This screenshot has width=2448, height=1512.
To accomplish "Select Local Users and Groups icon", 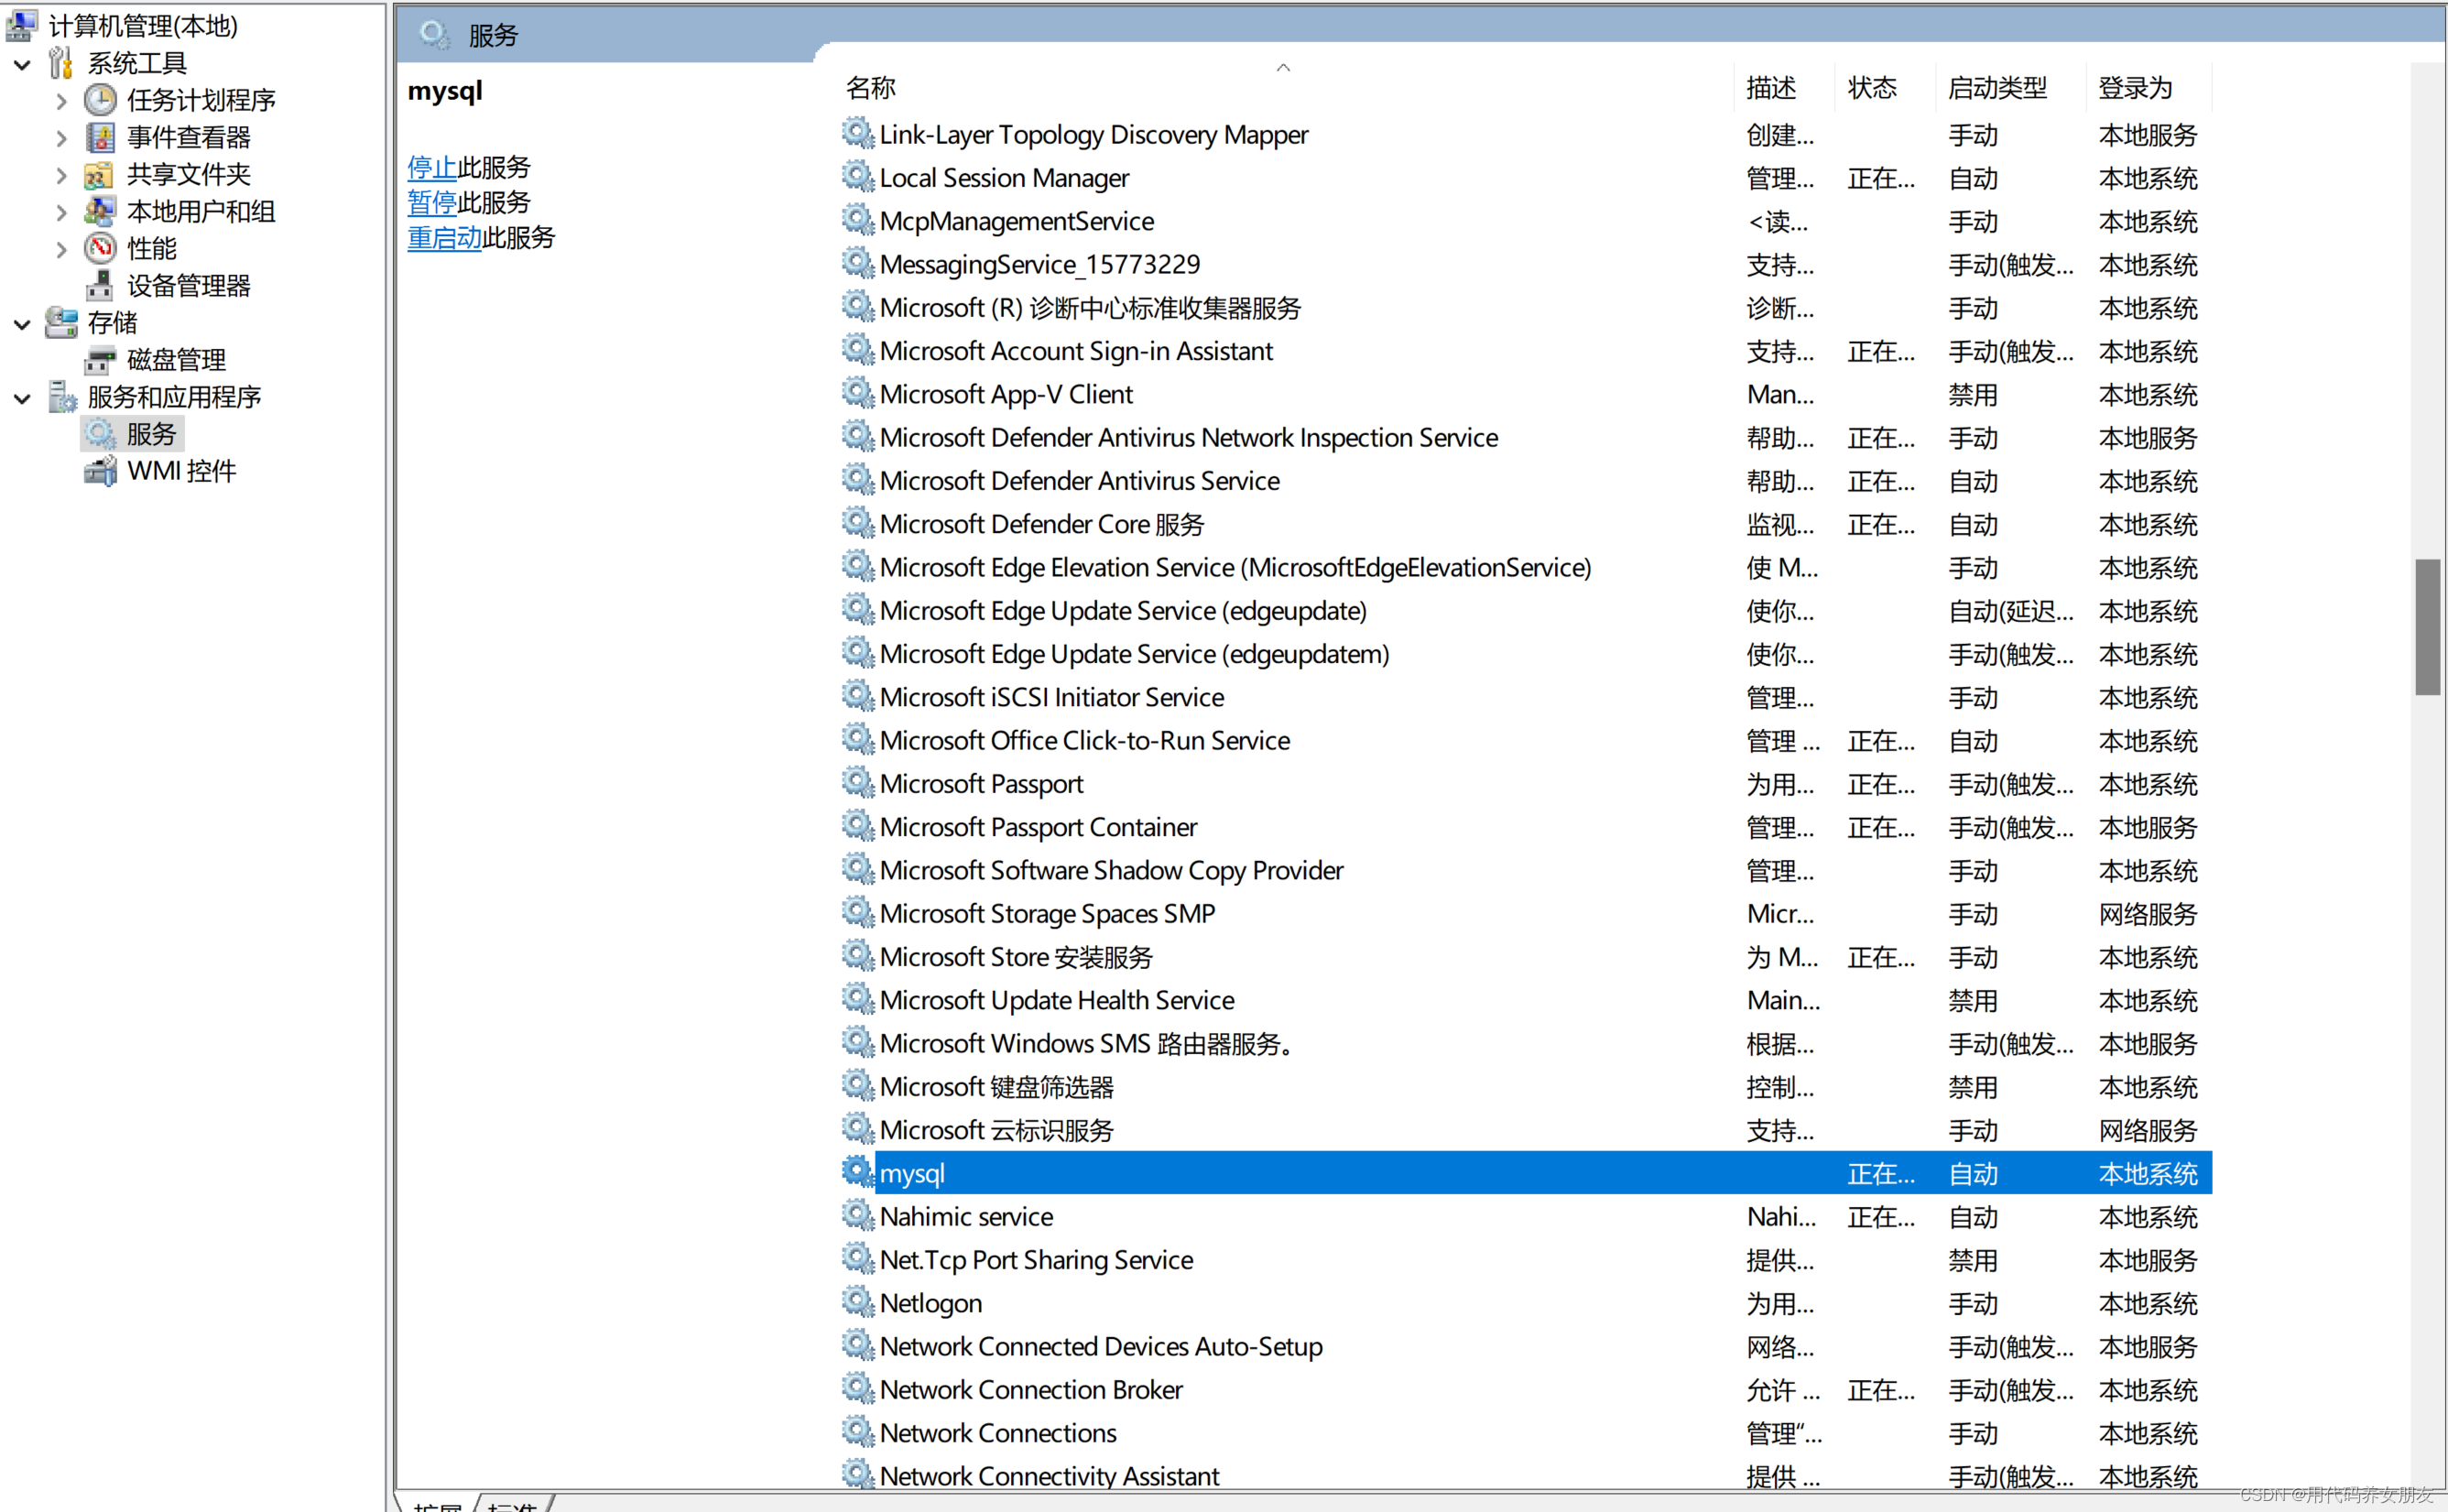I will coord(99,211).
